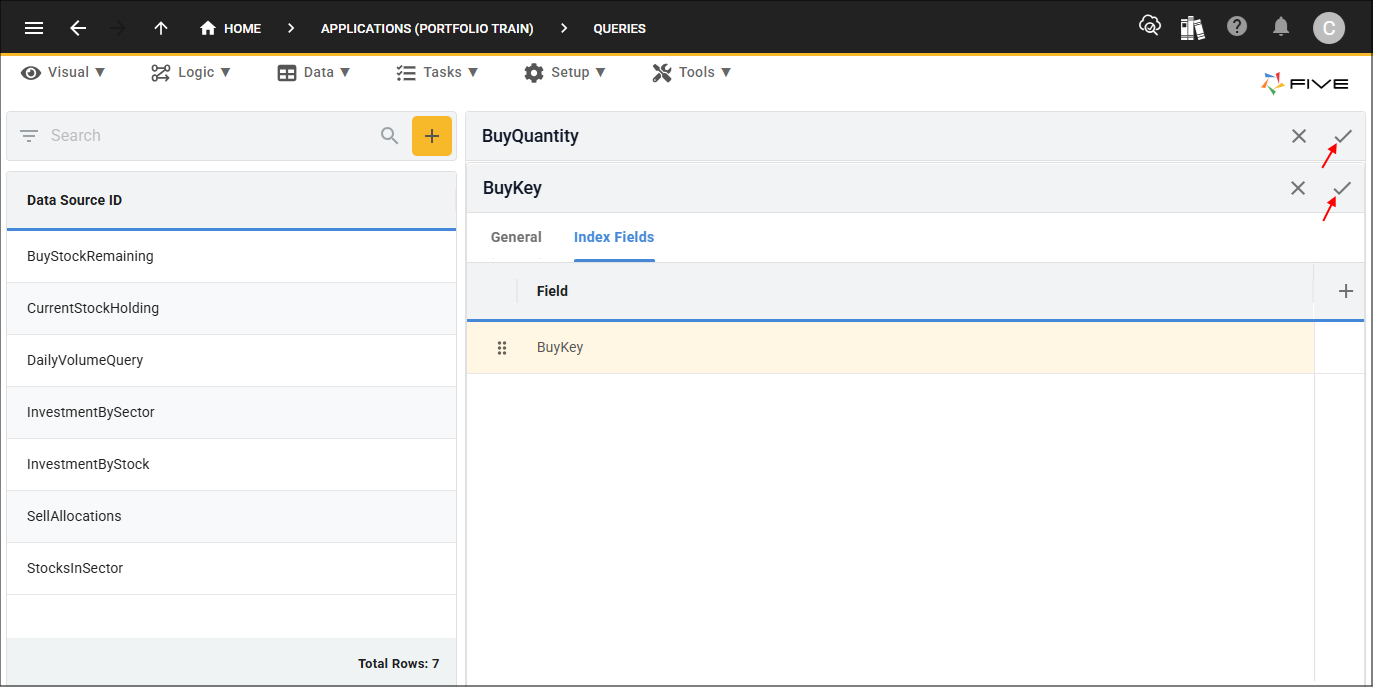Select the SellAllocations query
Screen dimensions: 1373x687
(231, 517)
